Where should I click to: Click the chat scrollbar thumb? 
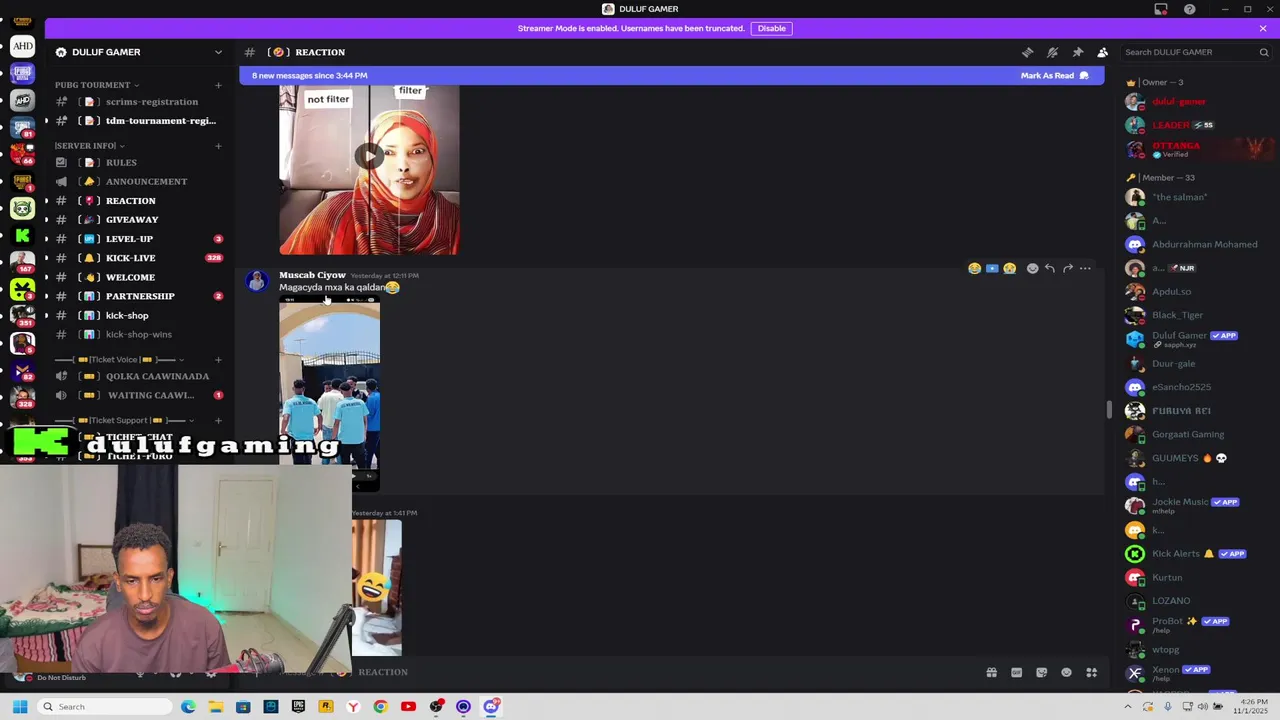point(1108,410)
